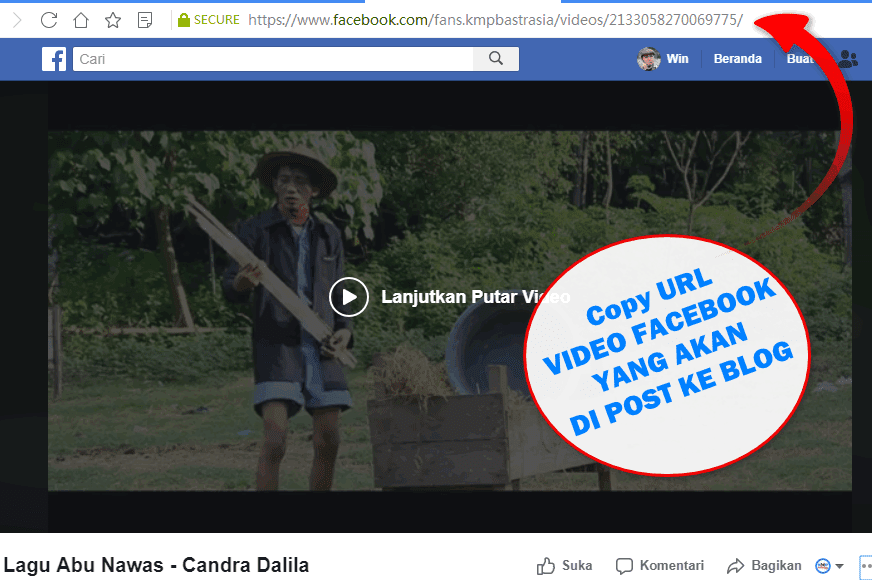
Task: Focus the Cari search field
Action: tap(273, 59)
